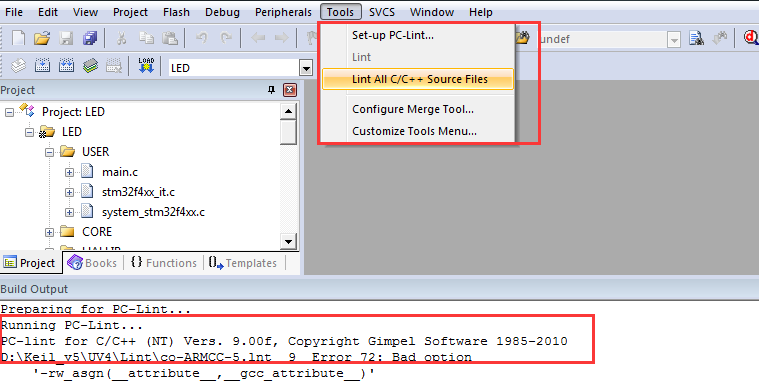This screenshot has height=382, width=759.
Task: Click the Incremental Find binoculars icon
Action: click(x=720, y=38)
